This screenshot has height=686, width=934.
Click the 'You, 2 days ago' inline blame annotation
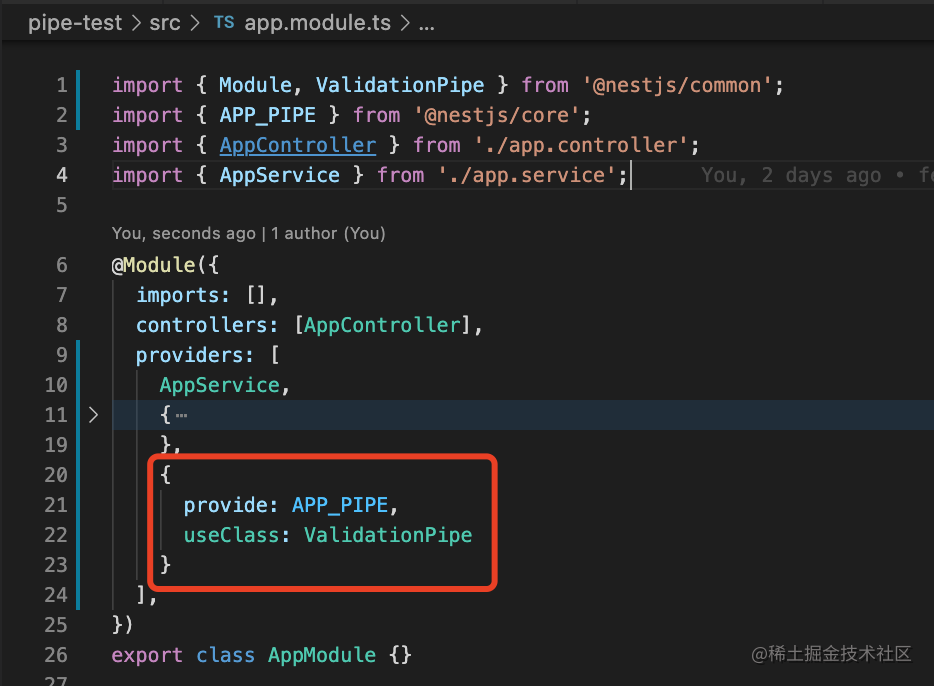790,175
